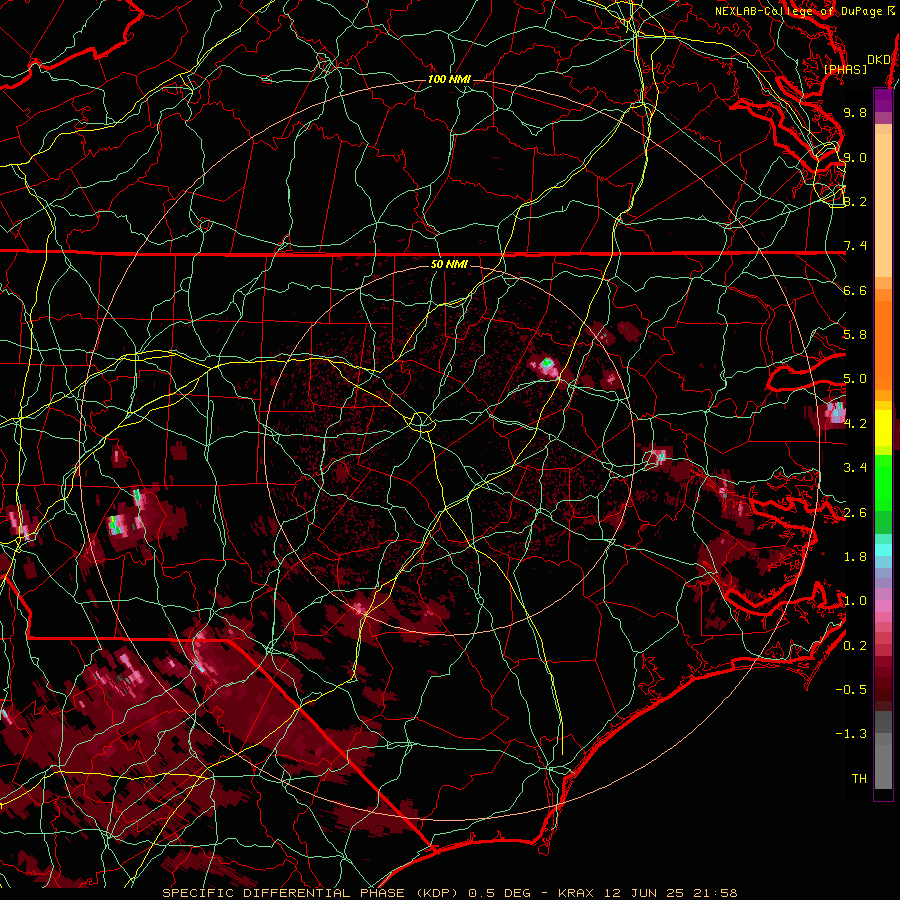Pick the bright green segment of color bar
Viewport: 900px width, 900px height.
[883, 482]
